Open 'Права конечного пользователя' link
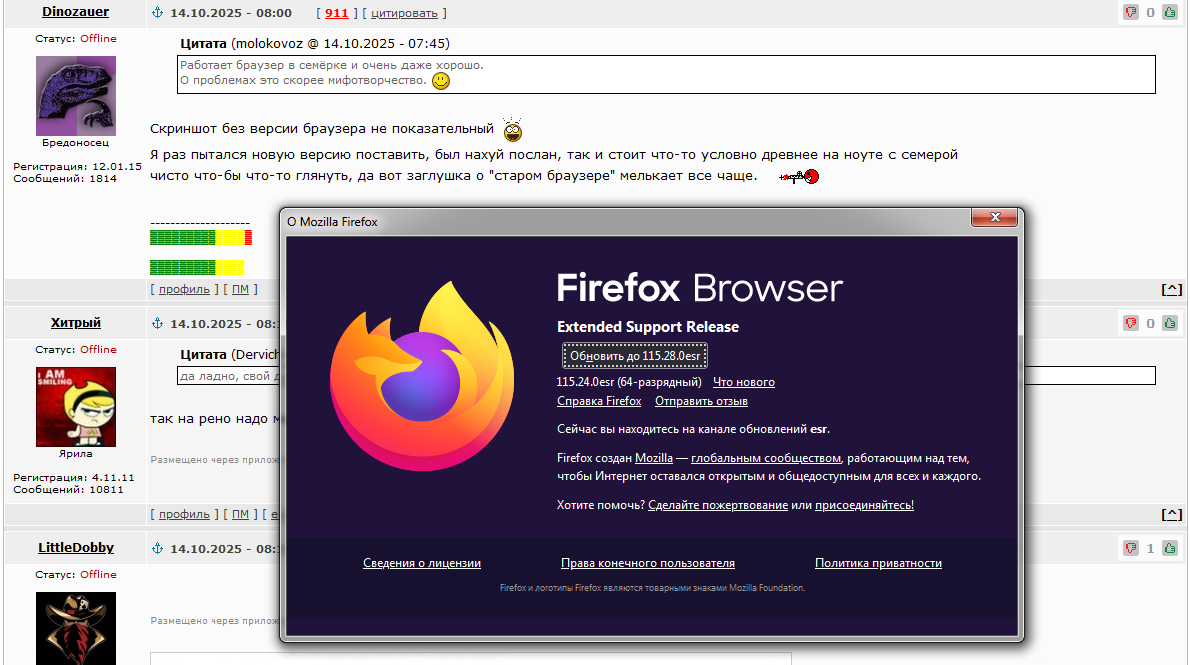 (647, 563)
